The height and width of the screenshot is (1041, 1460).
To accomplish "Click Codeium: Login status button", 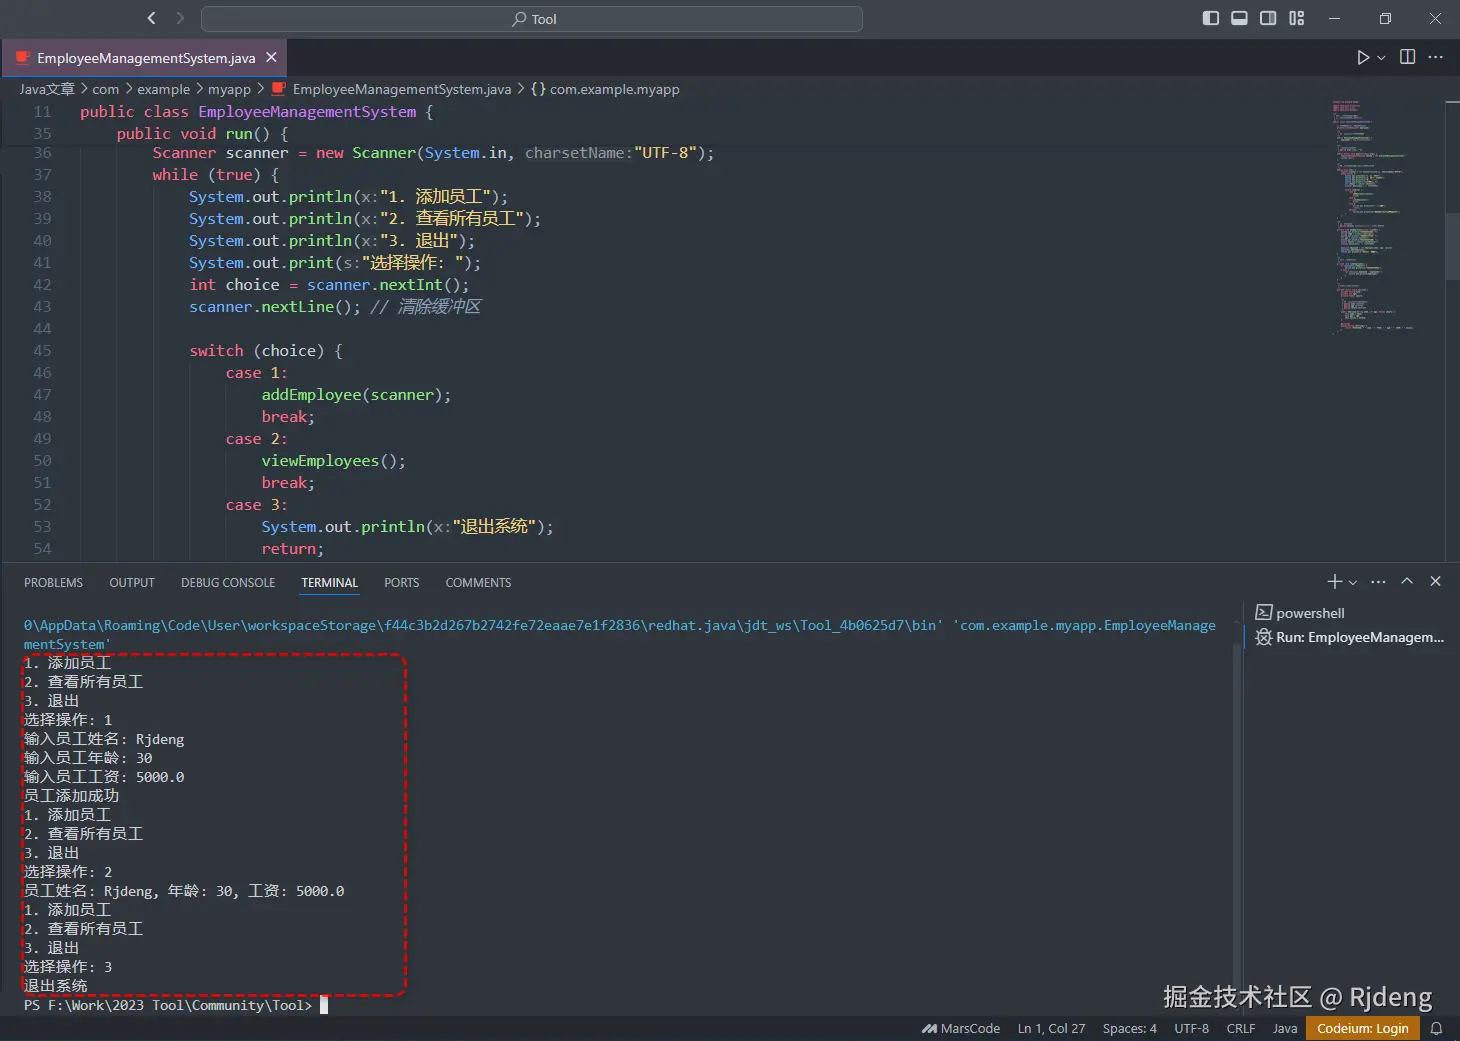I will click(x=1362, y=1028).
